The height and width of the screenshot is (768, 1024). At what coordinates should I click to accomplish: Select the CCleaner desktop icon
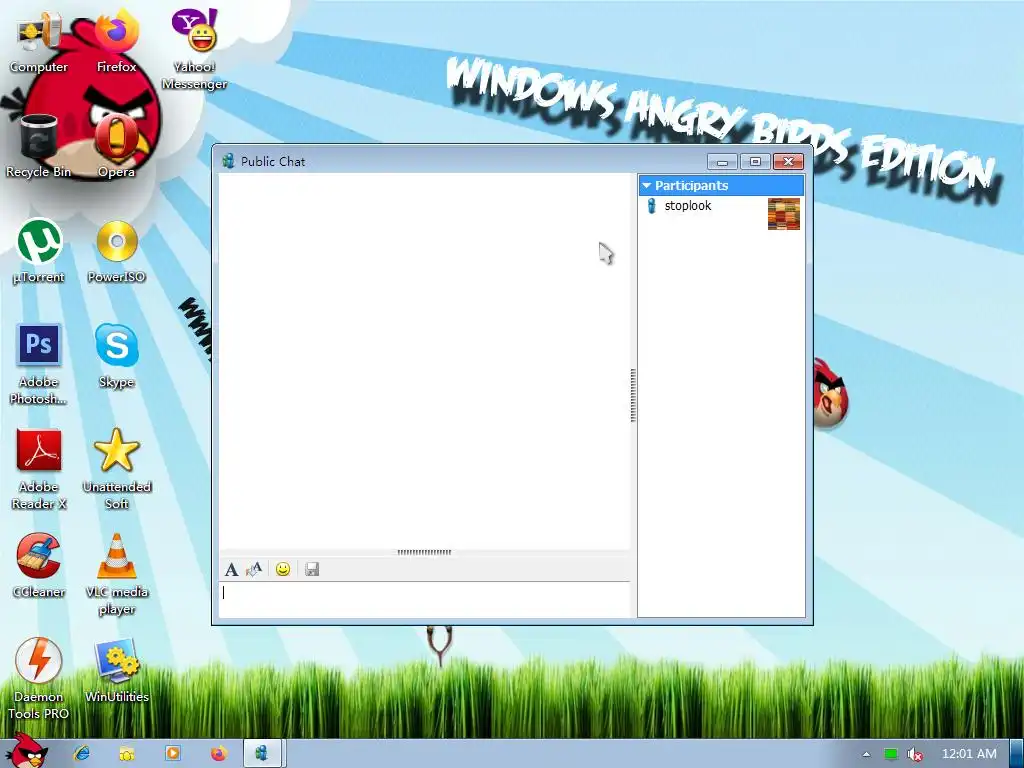(39, 566)
